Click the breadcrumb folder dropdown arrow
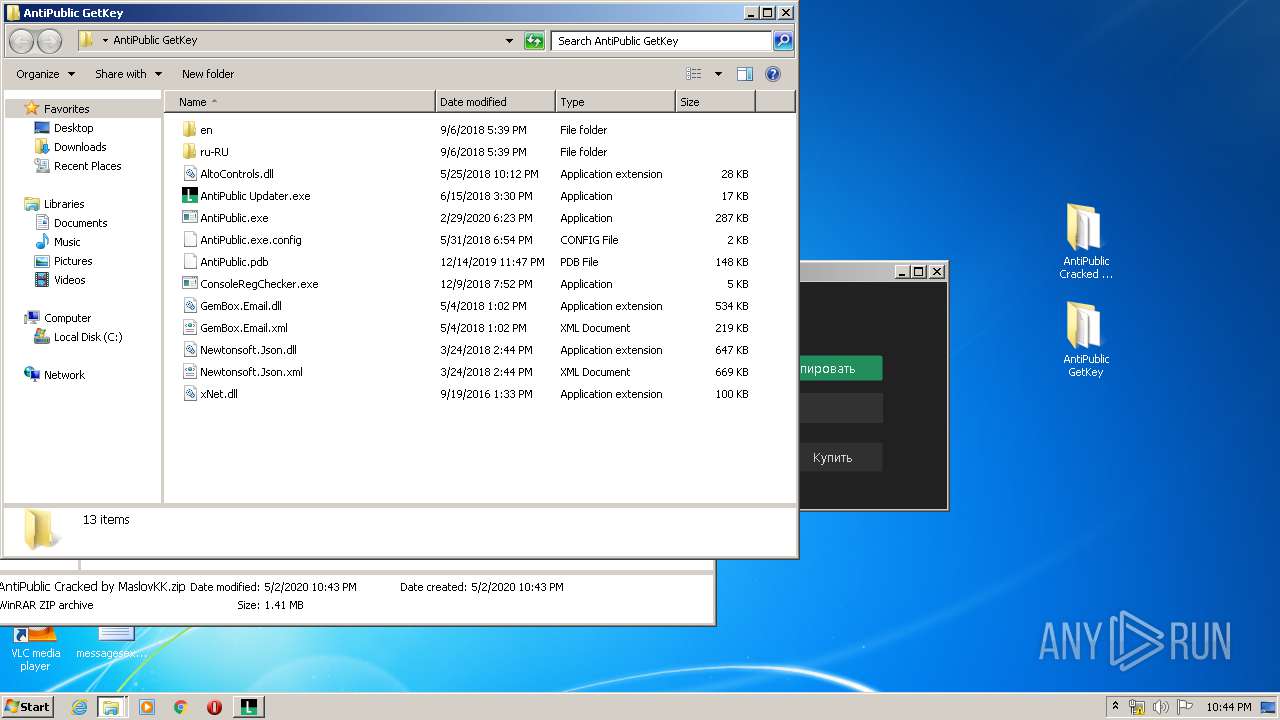The image size is (1280, 720). coord(105,41)
